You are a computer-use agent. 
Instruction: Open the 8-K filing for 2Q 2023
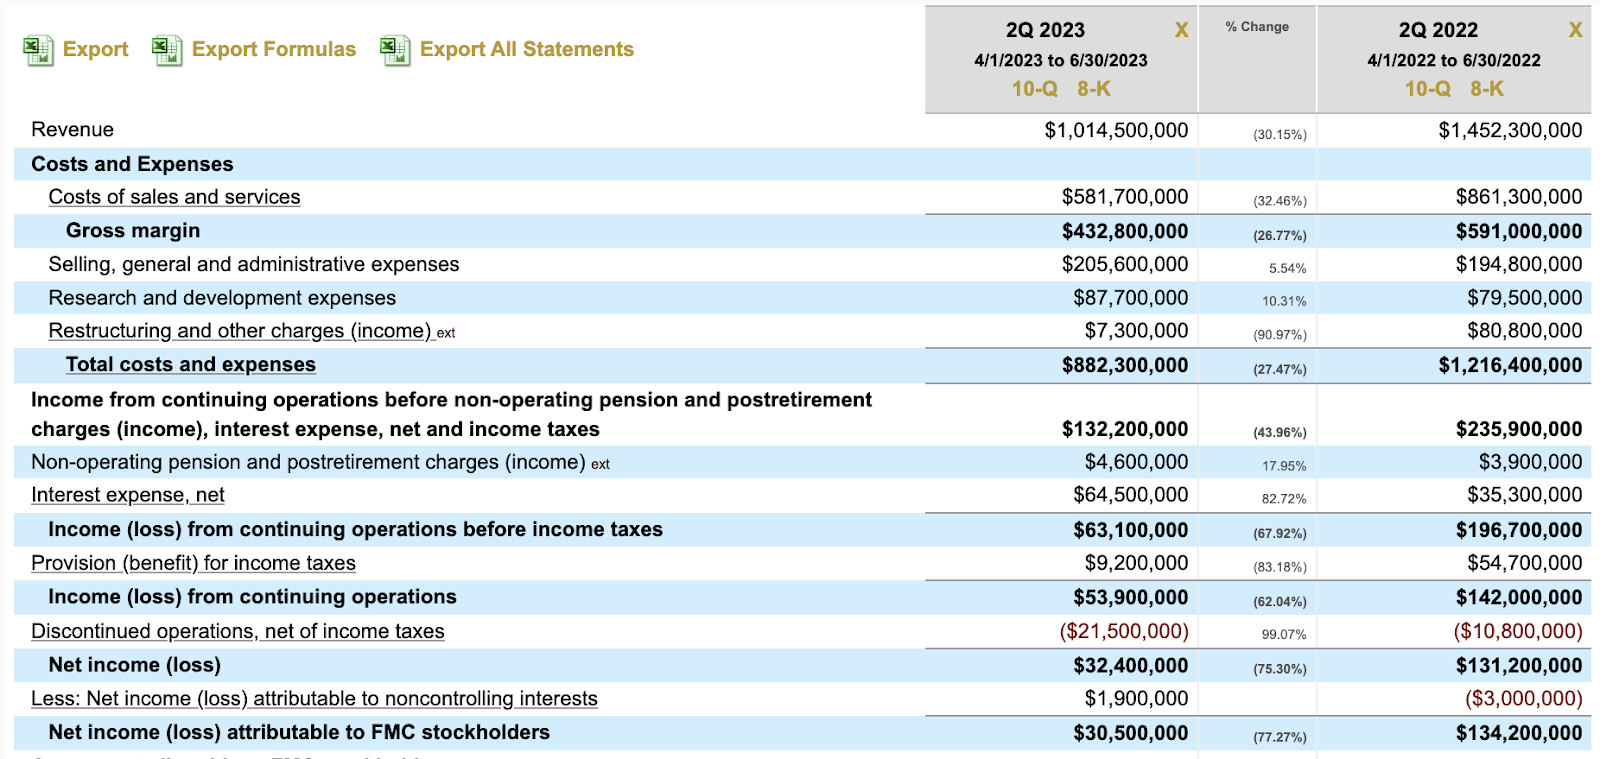click(1094, 89)
